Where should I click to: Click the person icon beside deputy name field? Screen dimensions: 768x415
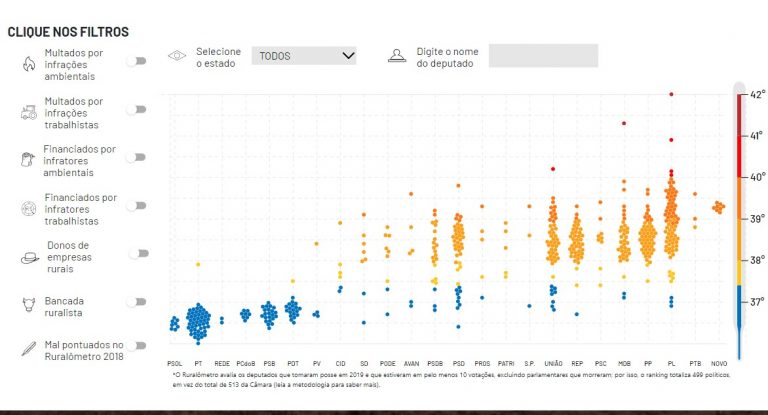click(x=397, y=56)
